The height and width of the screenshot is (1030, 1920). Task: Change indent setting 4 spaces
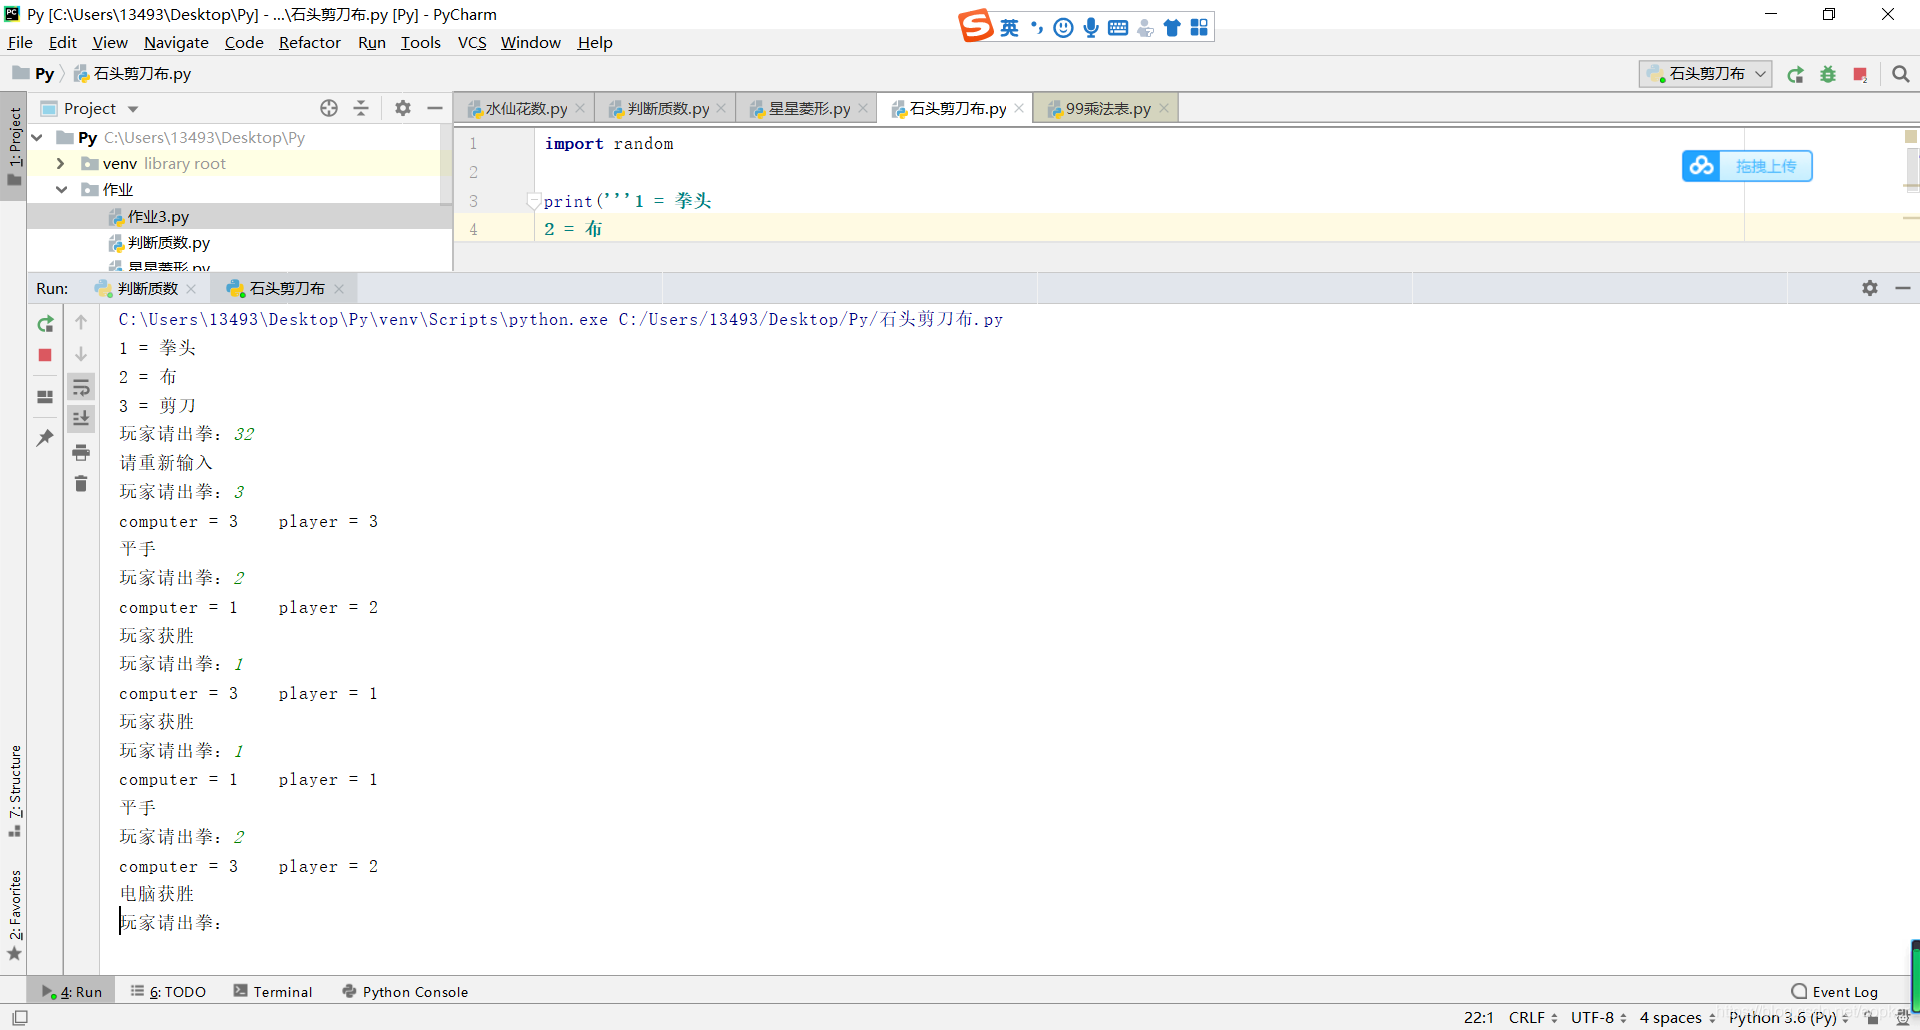(x=1677, y=1017)
